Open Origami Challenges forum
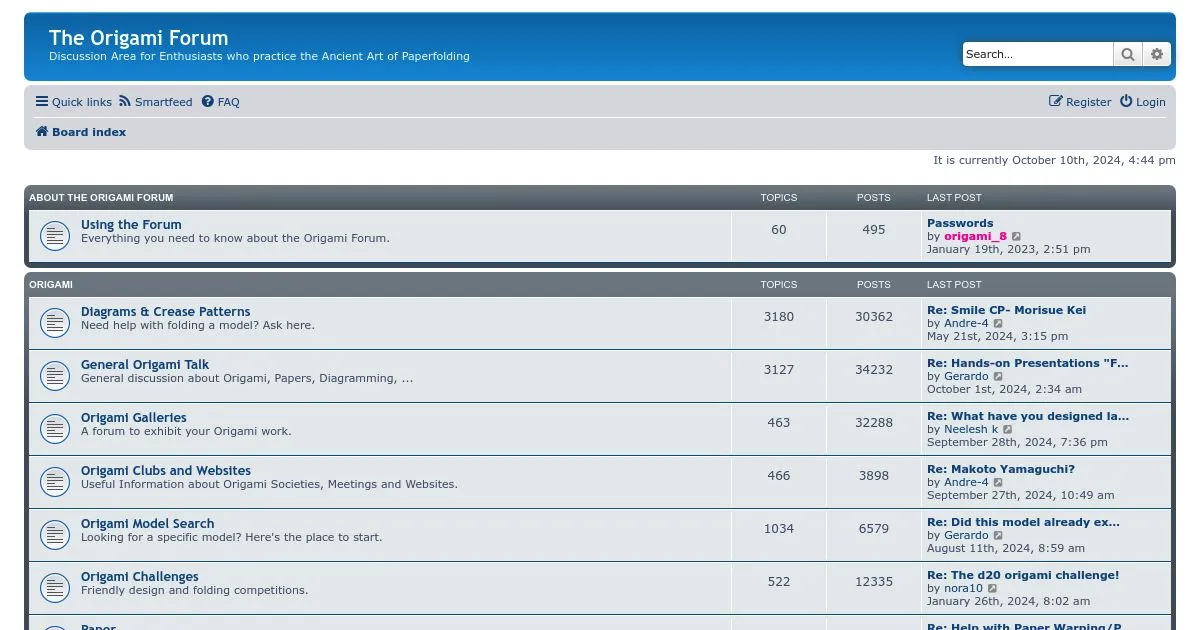1200x630 pixels. coord(140,577)
